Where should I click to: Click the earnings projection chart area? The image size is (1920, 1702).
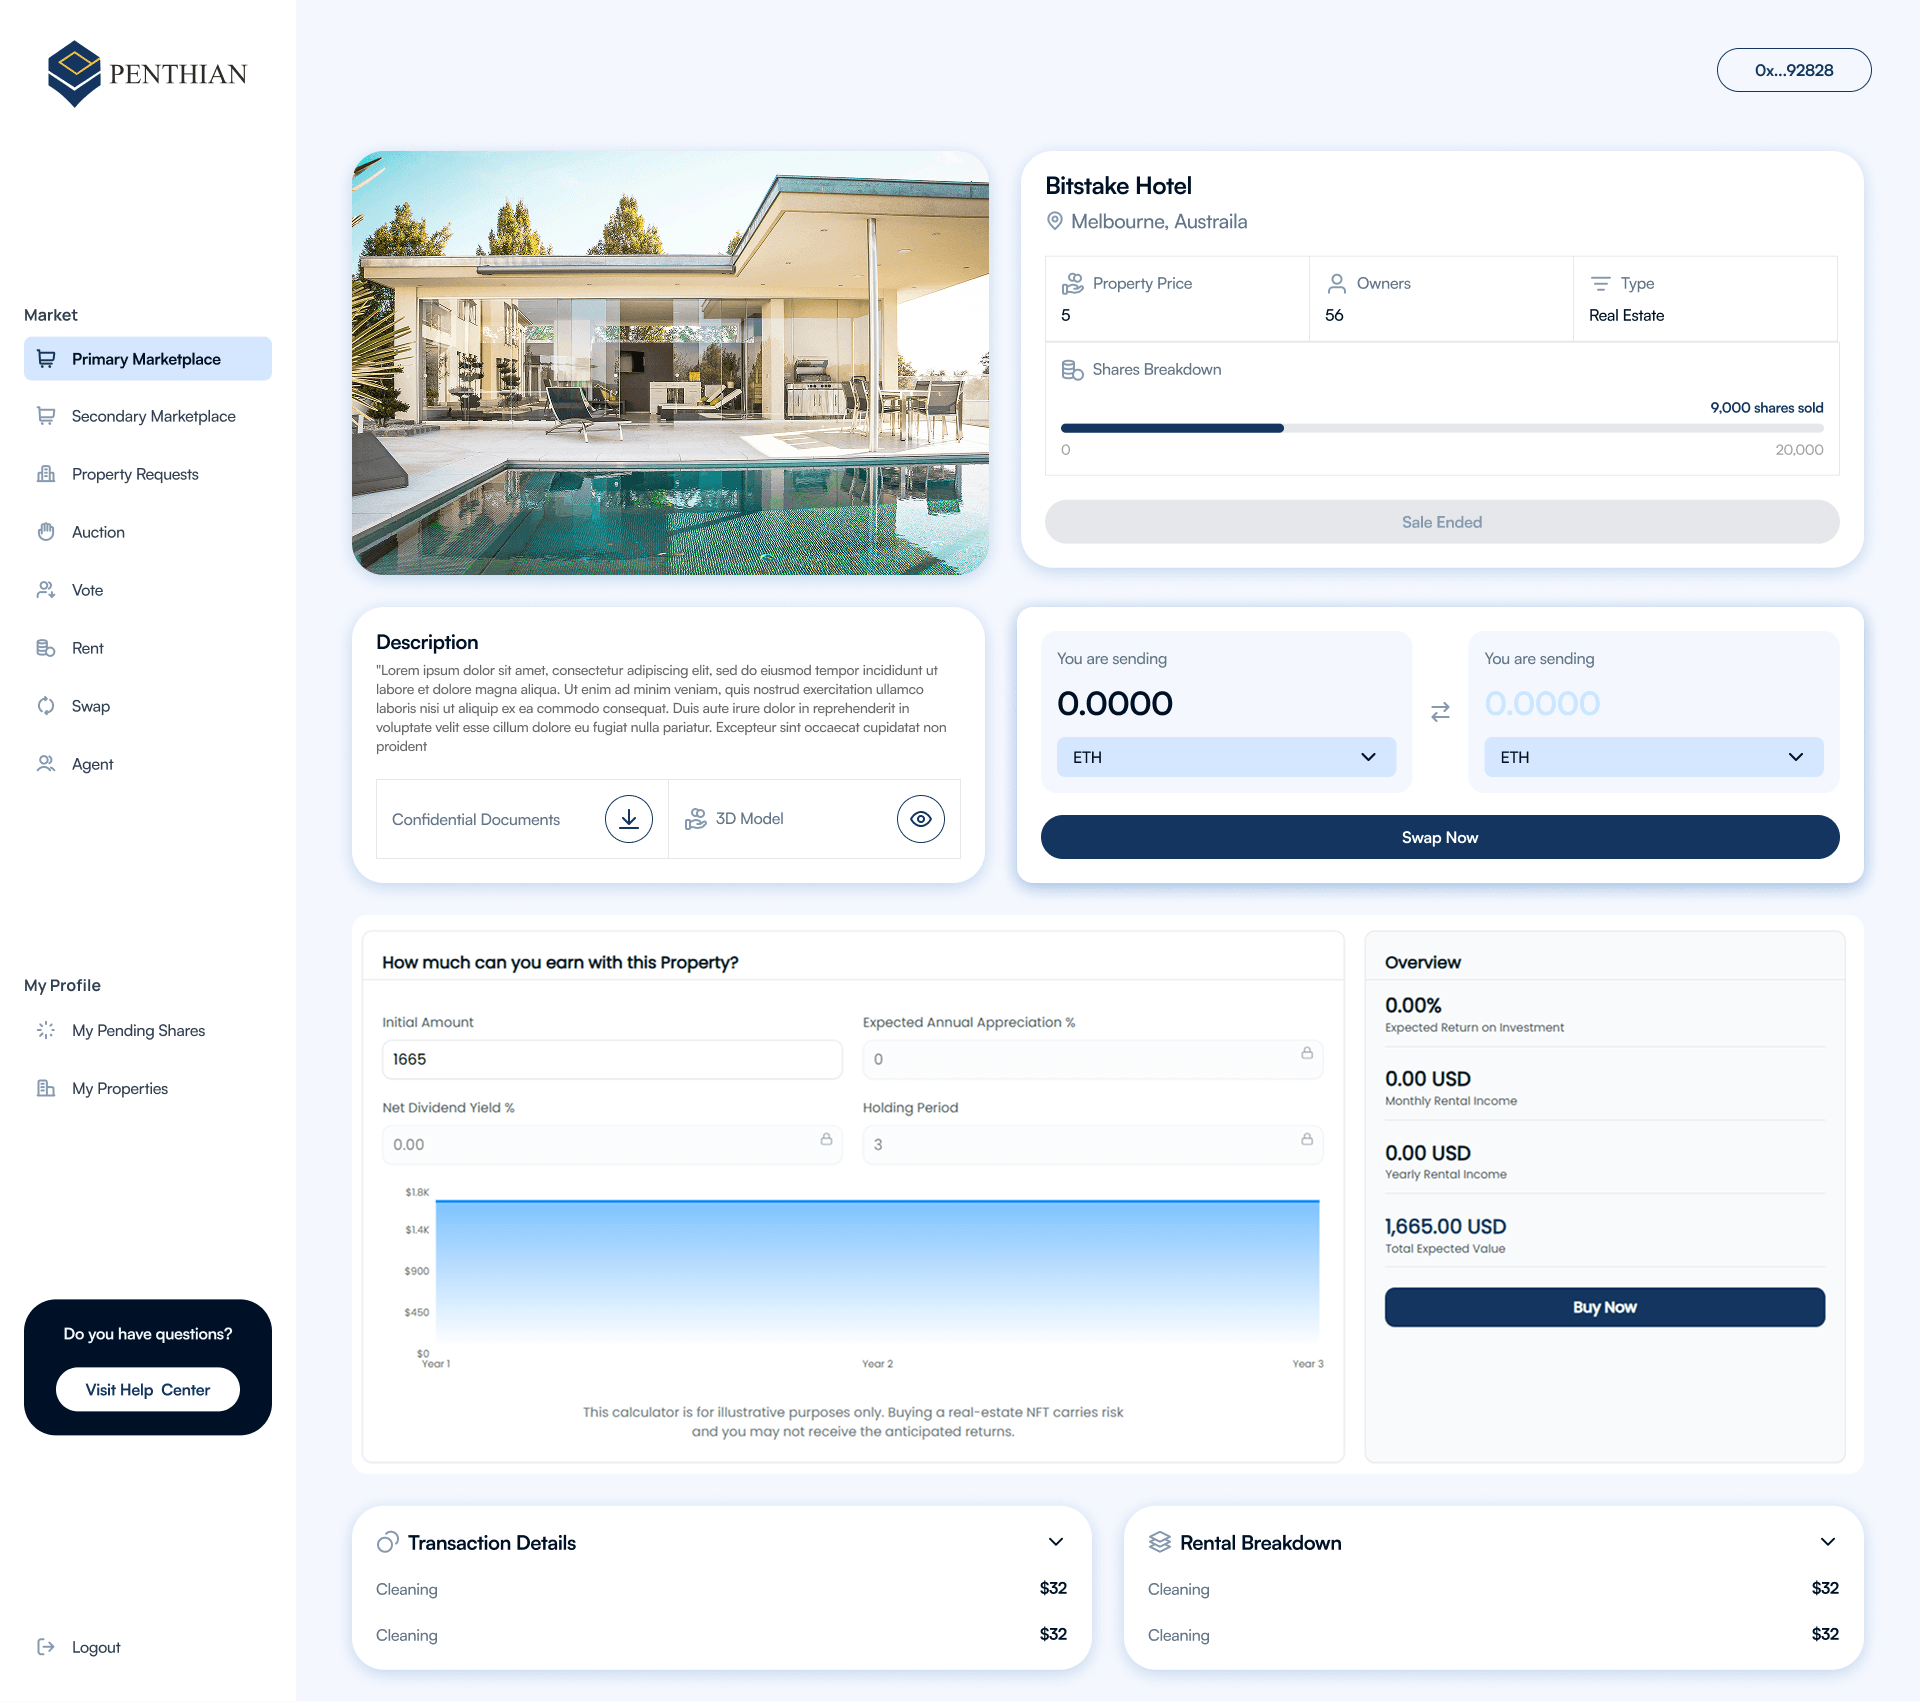[x=877, y=1272]
